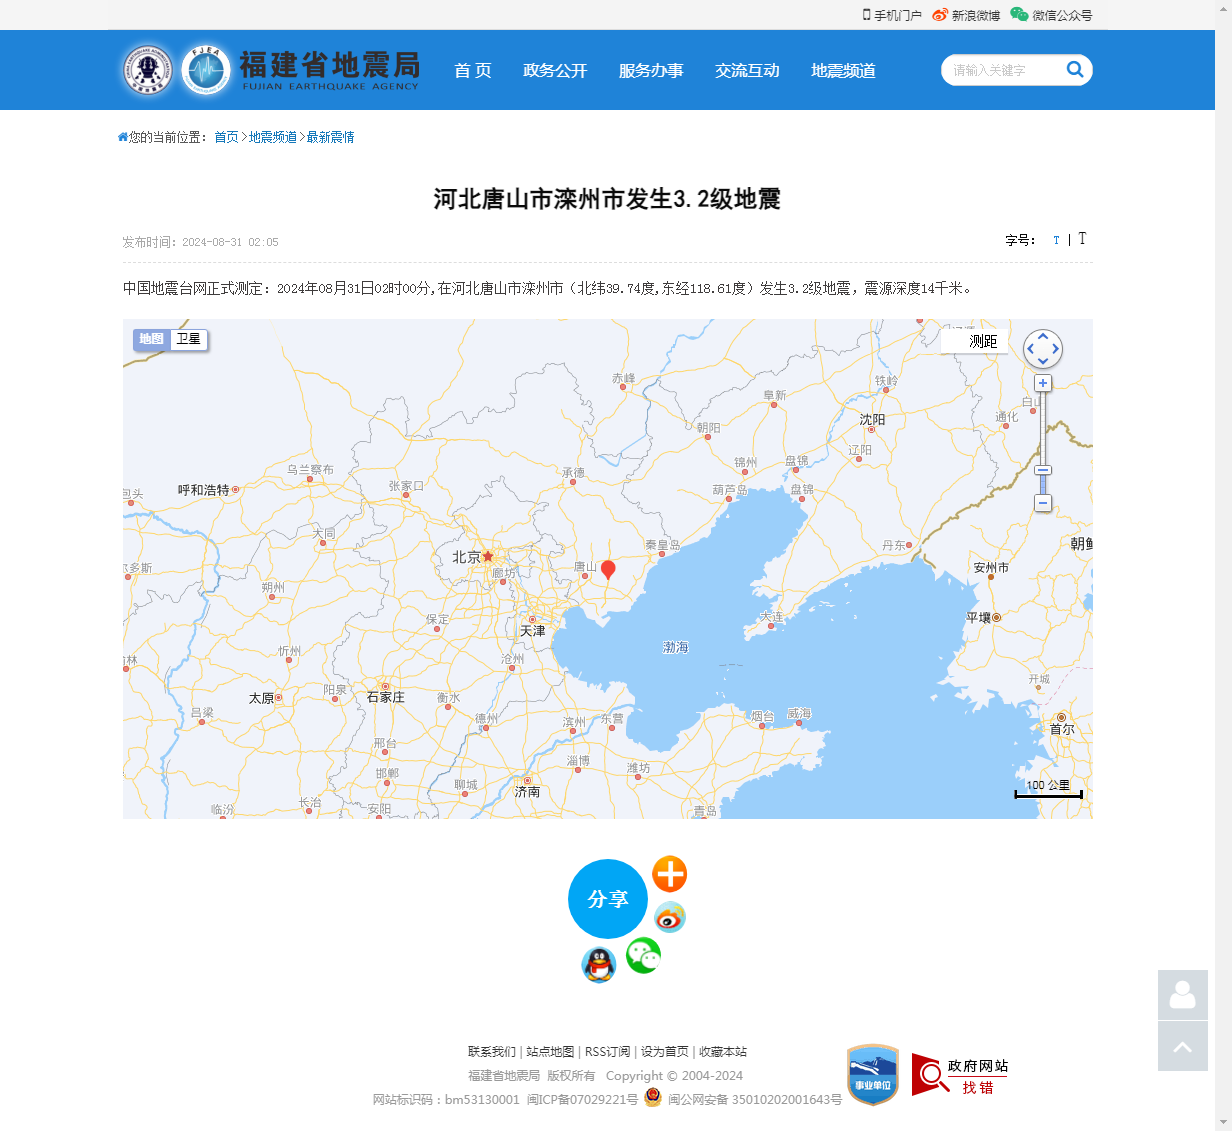
Task: Click the scroll-to-top arrow button
Action: coord(1182,1046)
